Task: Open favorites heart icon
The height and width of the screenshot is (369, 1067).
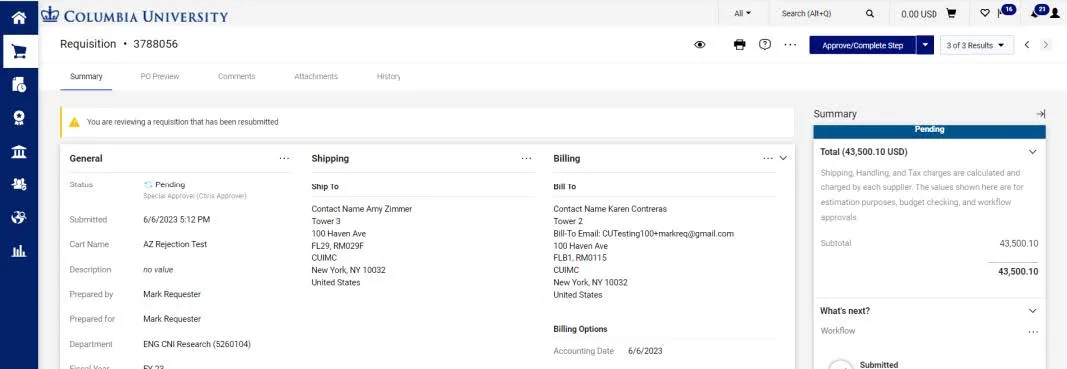Action: 985,14
